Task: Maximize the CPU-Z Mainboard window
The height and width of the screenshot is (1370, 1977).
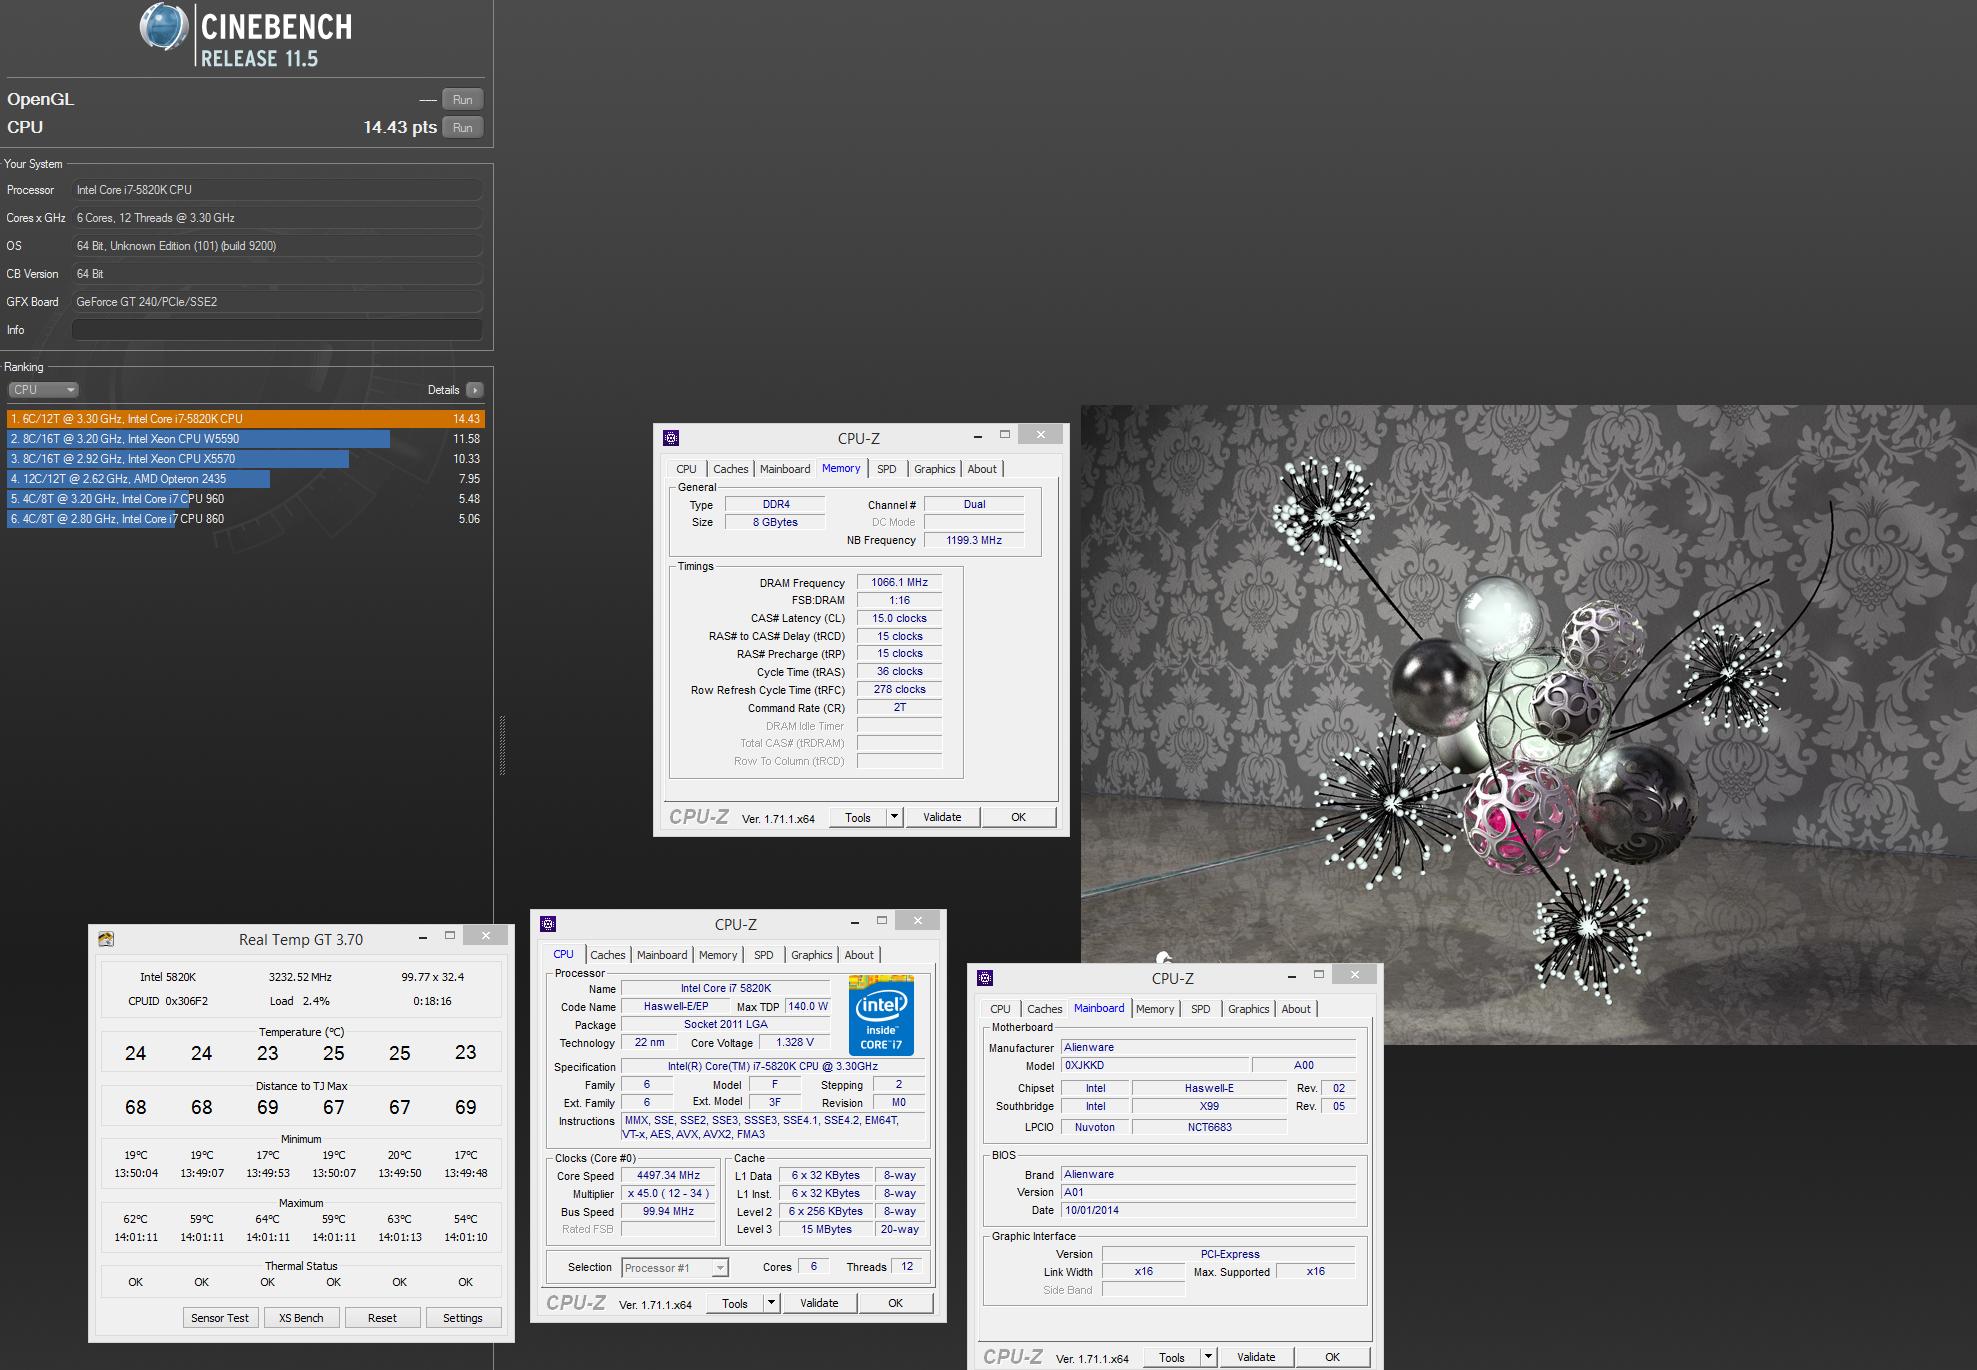Action: tap(1319, 974)
